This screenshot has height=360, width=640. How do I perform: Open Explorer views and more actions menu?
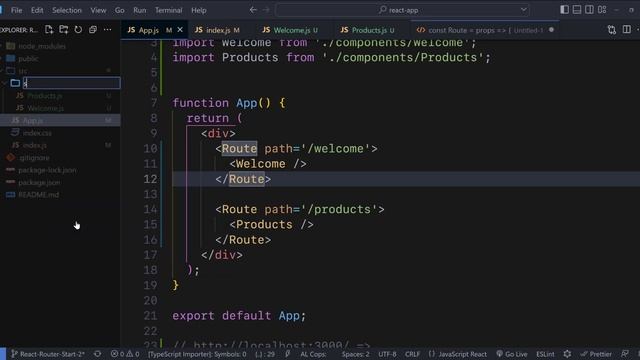pos(107,29)
